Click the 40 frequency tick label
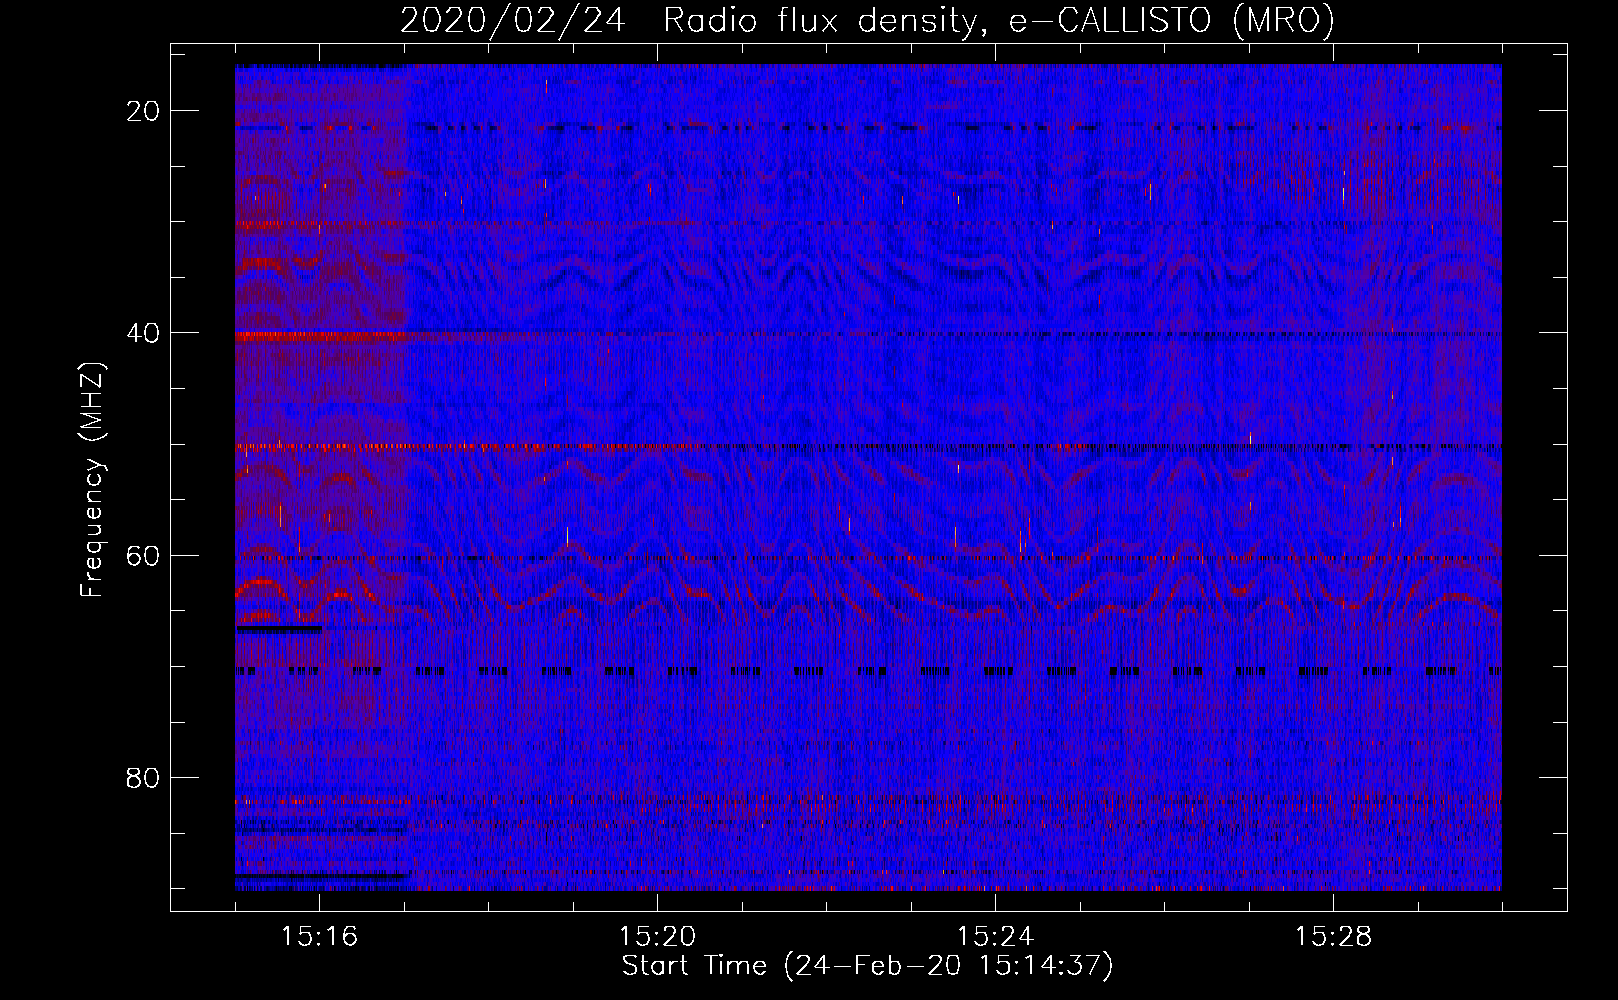1618x1000 pixels. 143,333
